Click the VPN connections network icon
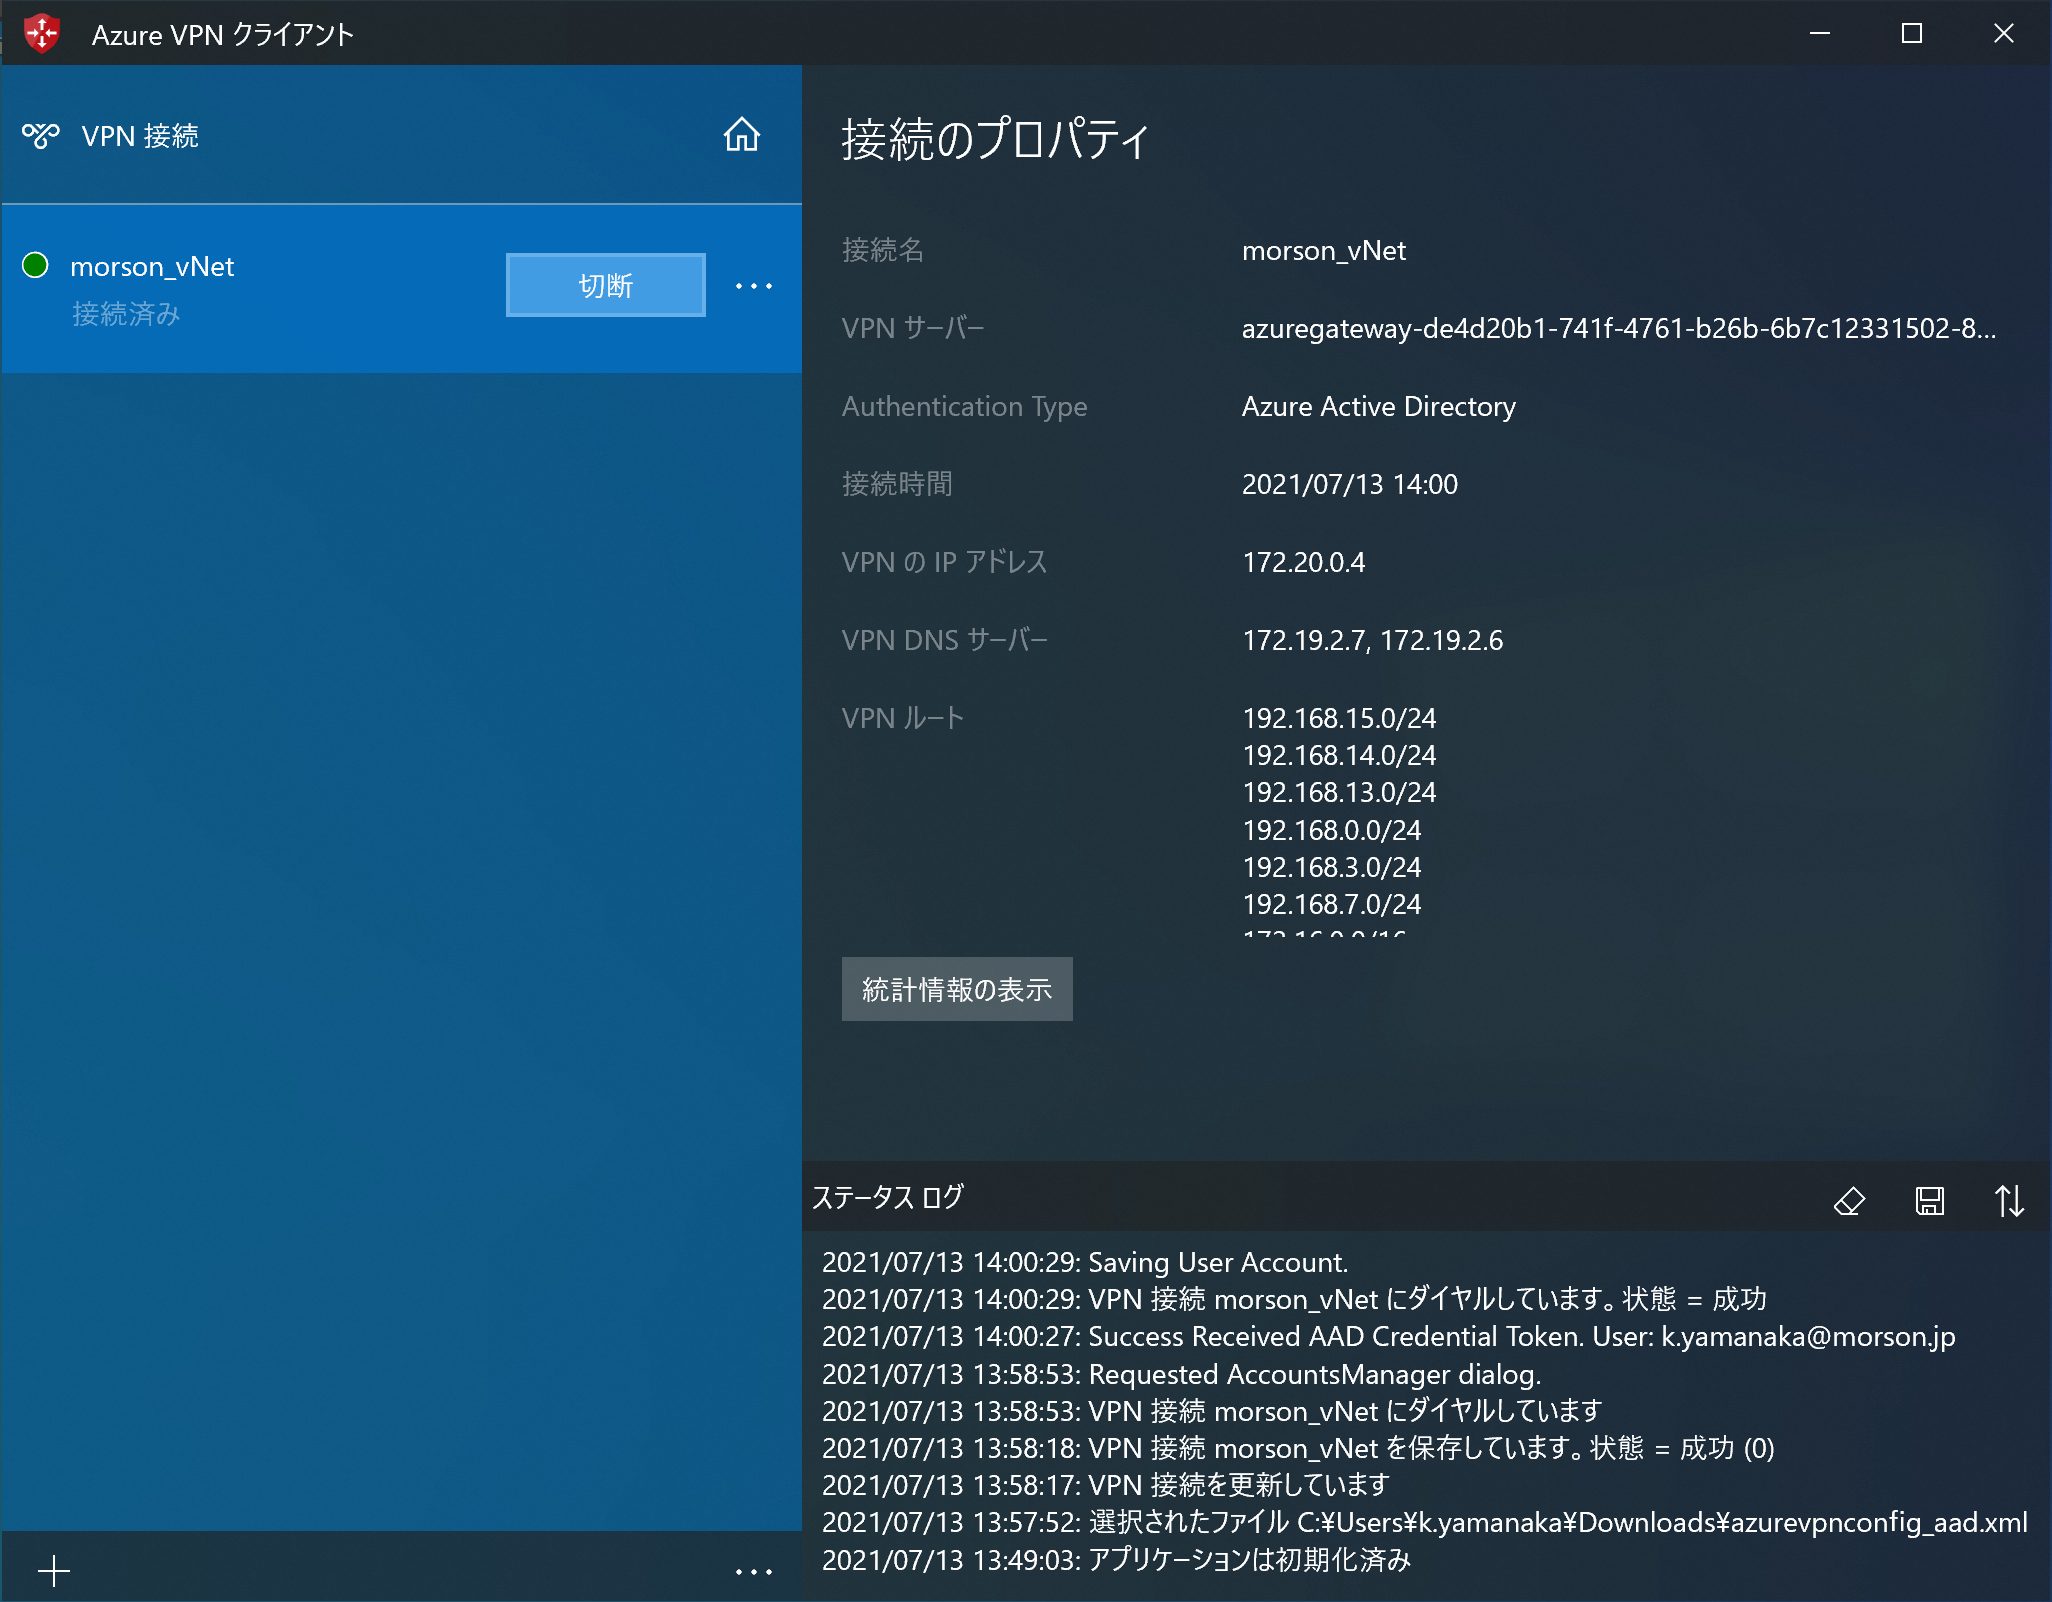The image size is (2052, 1602). click(x=41, y=135)
